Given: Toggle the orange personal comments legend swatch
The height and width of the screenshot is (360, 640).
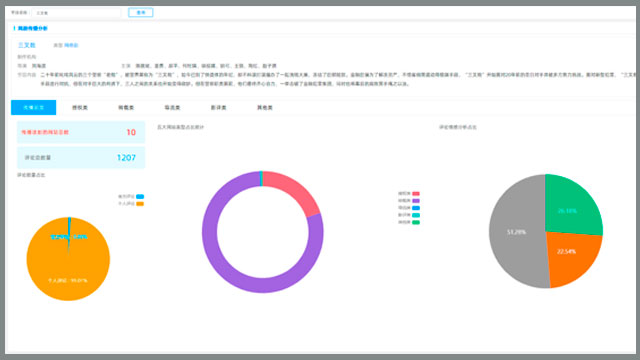Looking at the screenshot, I should coord(140,204).
